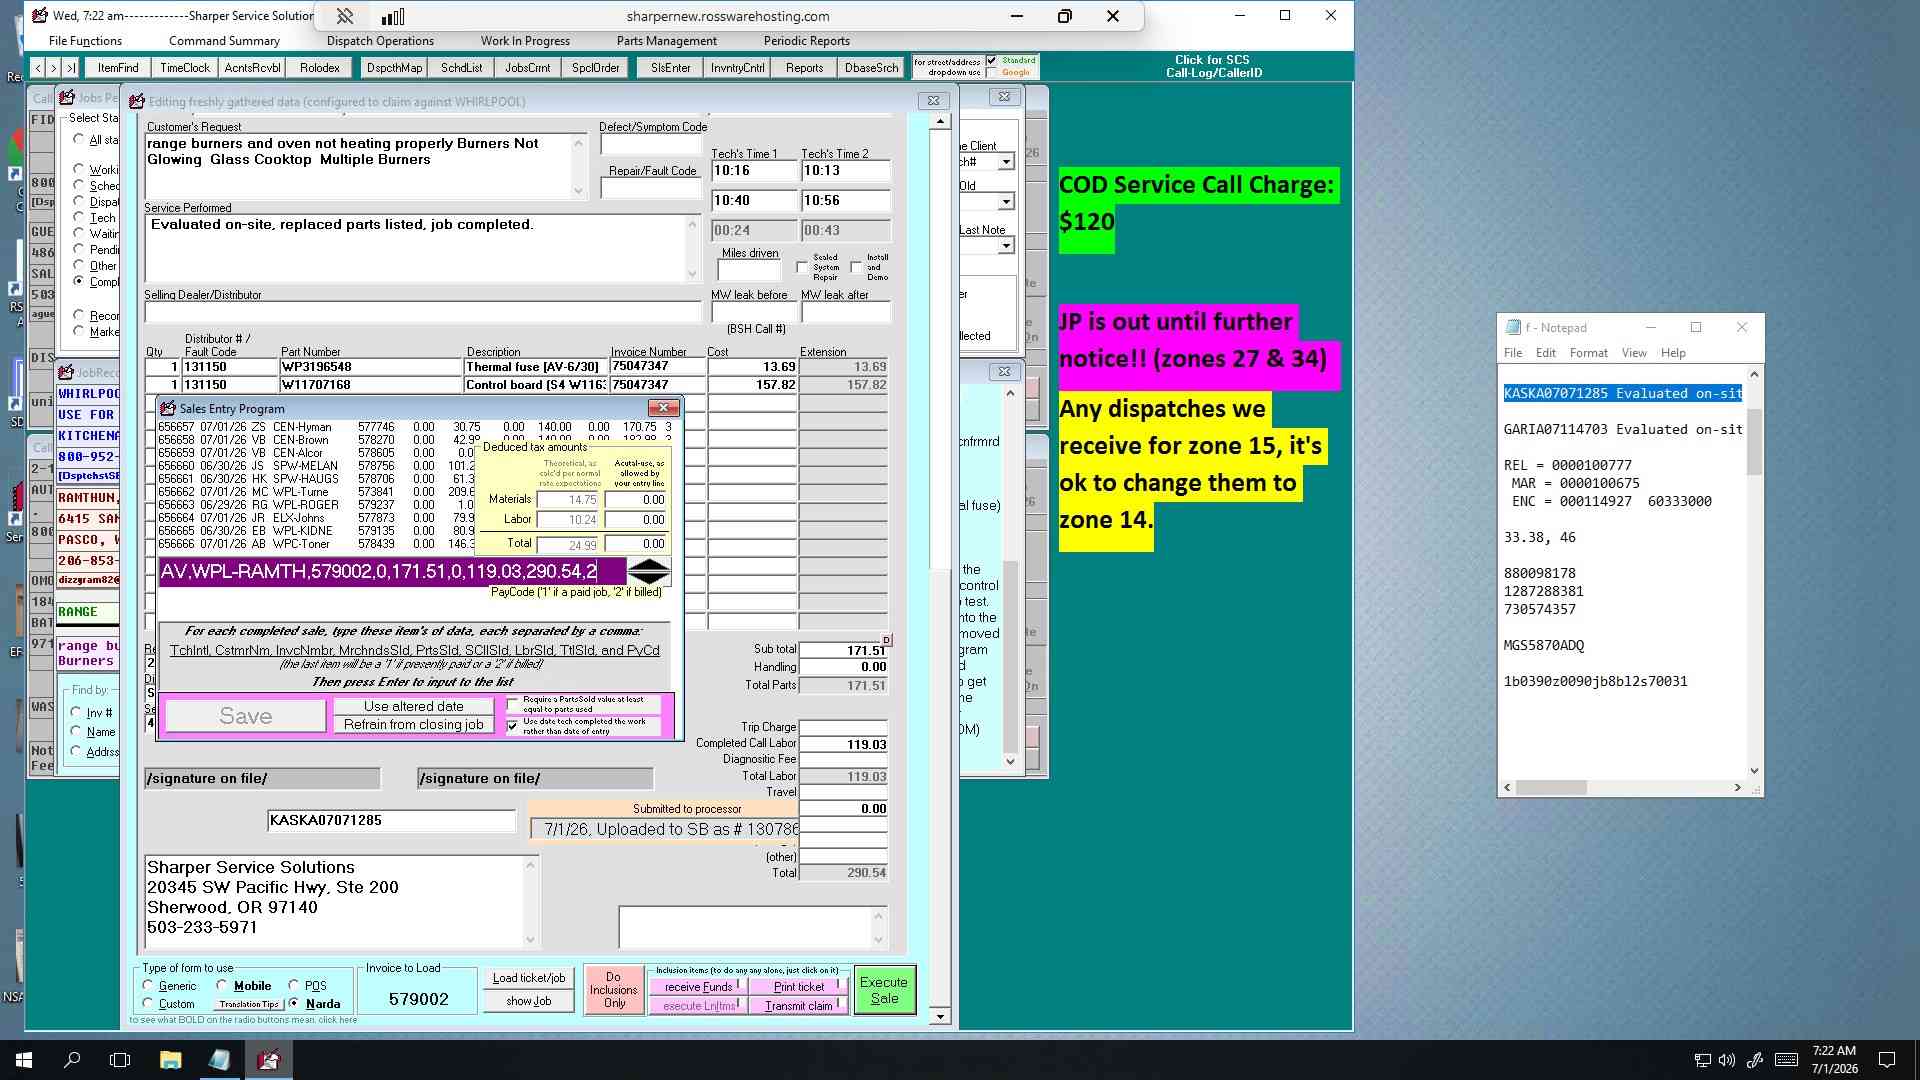1920x1080 pixels.
Task: Open the notification center icon
Action: [1886, 1060]
